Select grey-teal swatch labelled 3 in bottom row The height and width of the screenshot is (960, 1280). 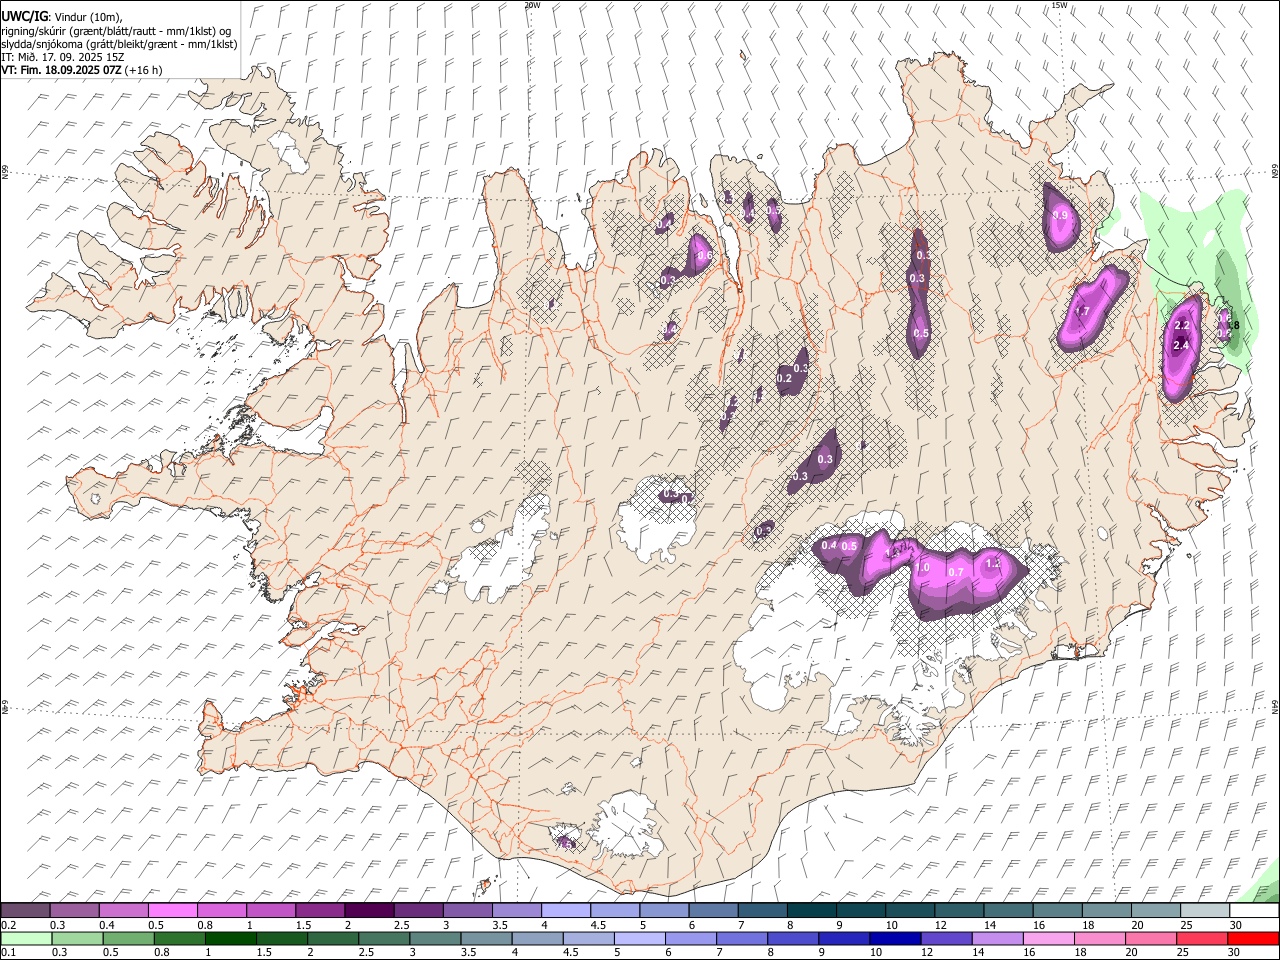434,938
